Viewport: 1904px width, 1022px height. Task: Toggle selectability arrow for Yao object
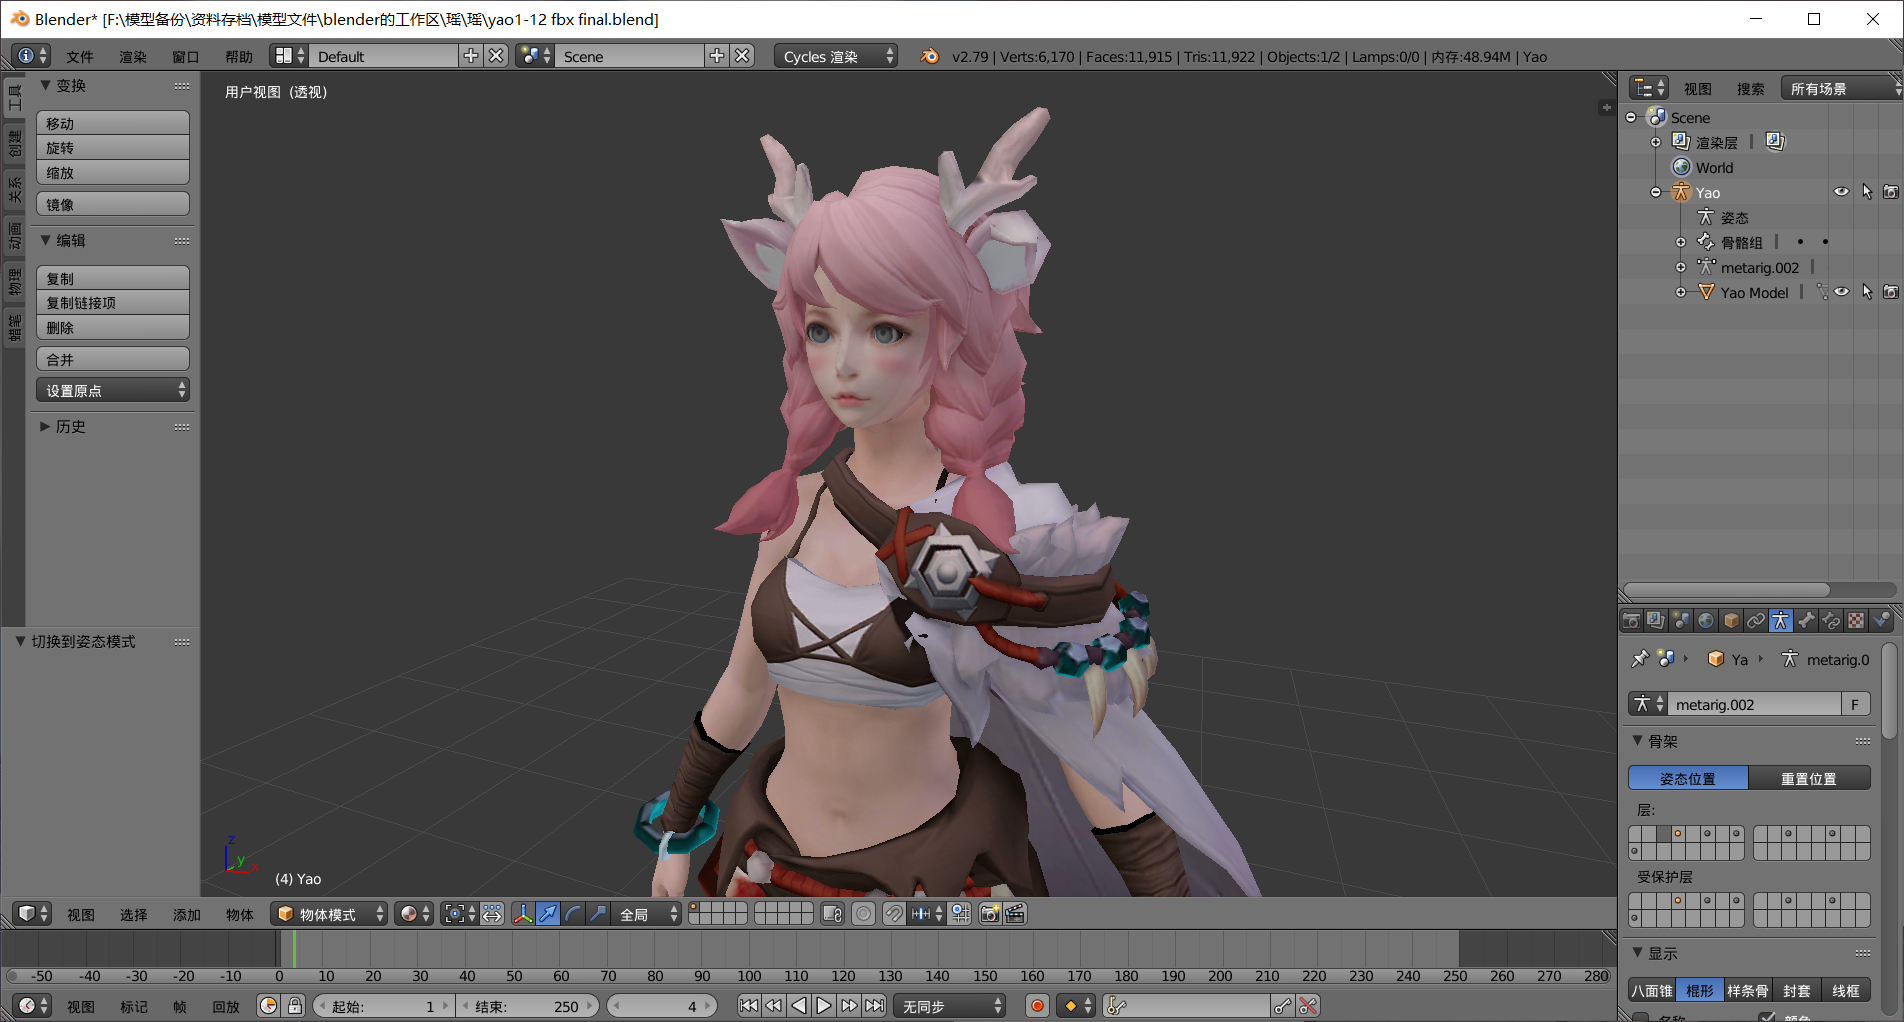[x=1866, y=192]
